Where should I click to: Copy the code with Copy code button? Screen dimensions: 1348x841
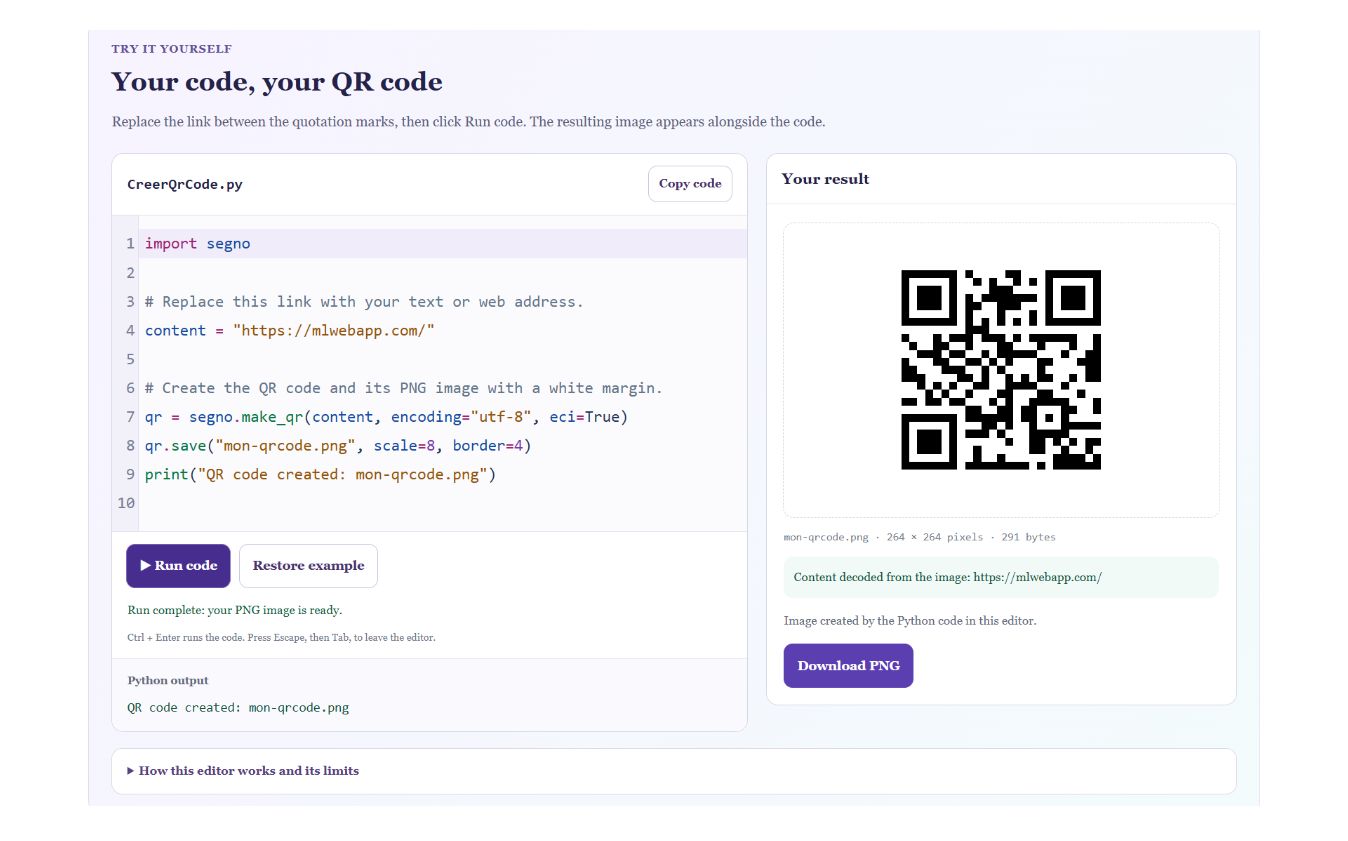(x=690, y=184)
